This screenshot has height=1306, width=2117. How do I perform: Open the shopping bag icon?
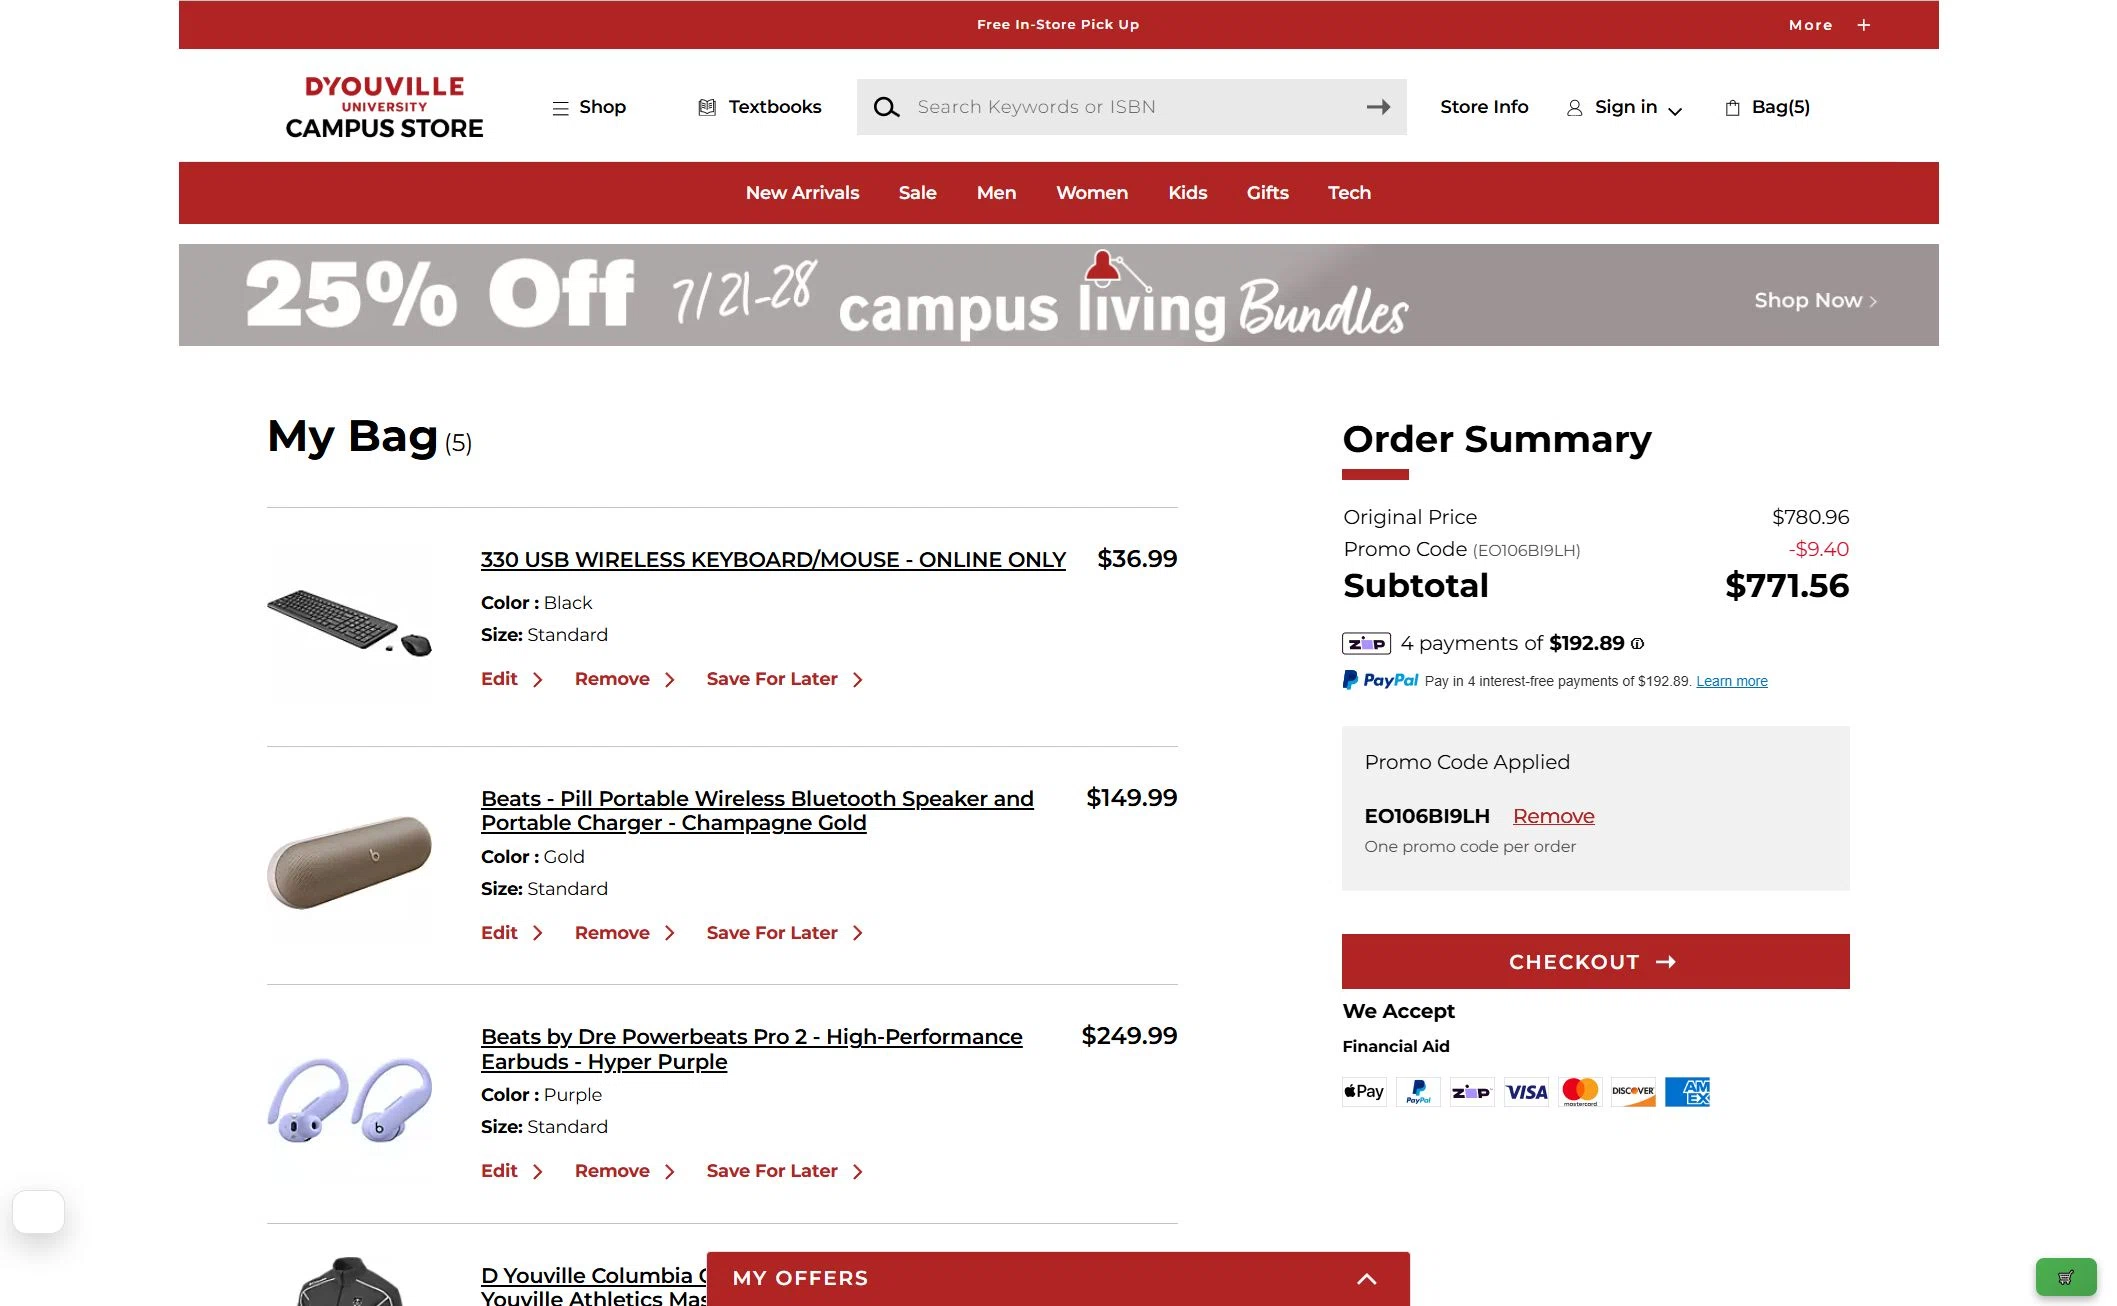(1732, 107)
